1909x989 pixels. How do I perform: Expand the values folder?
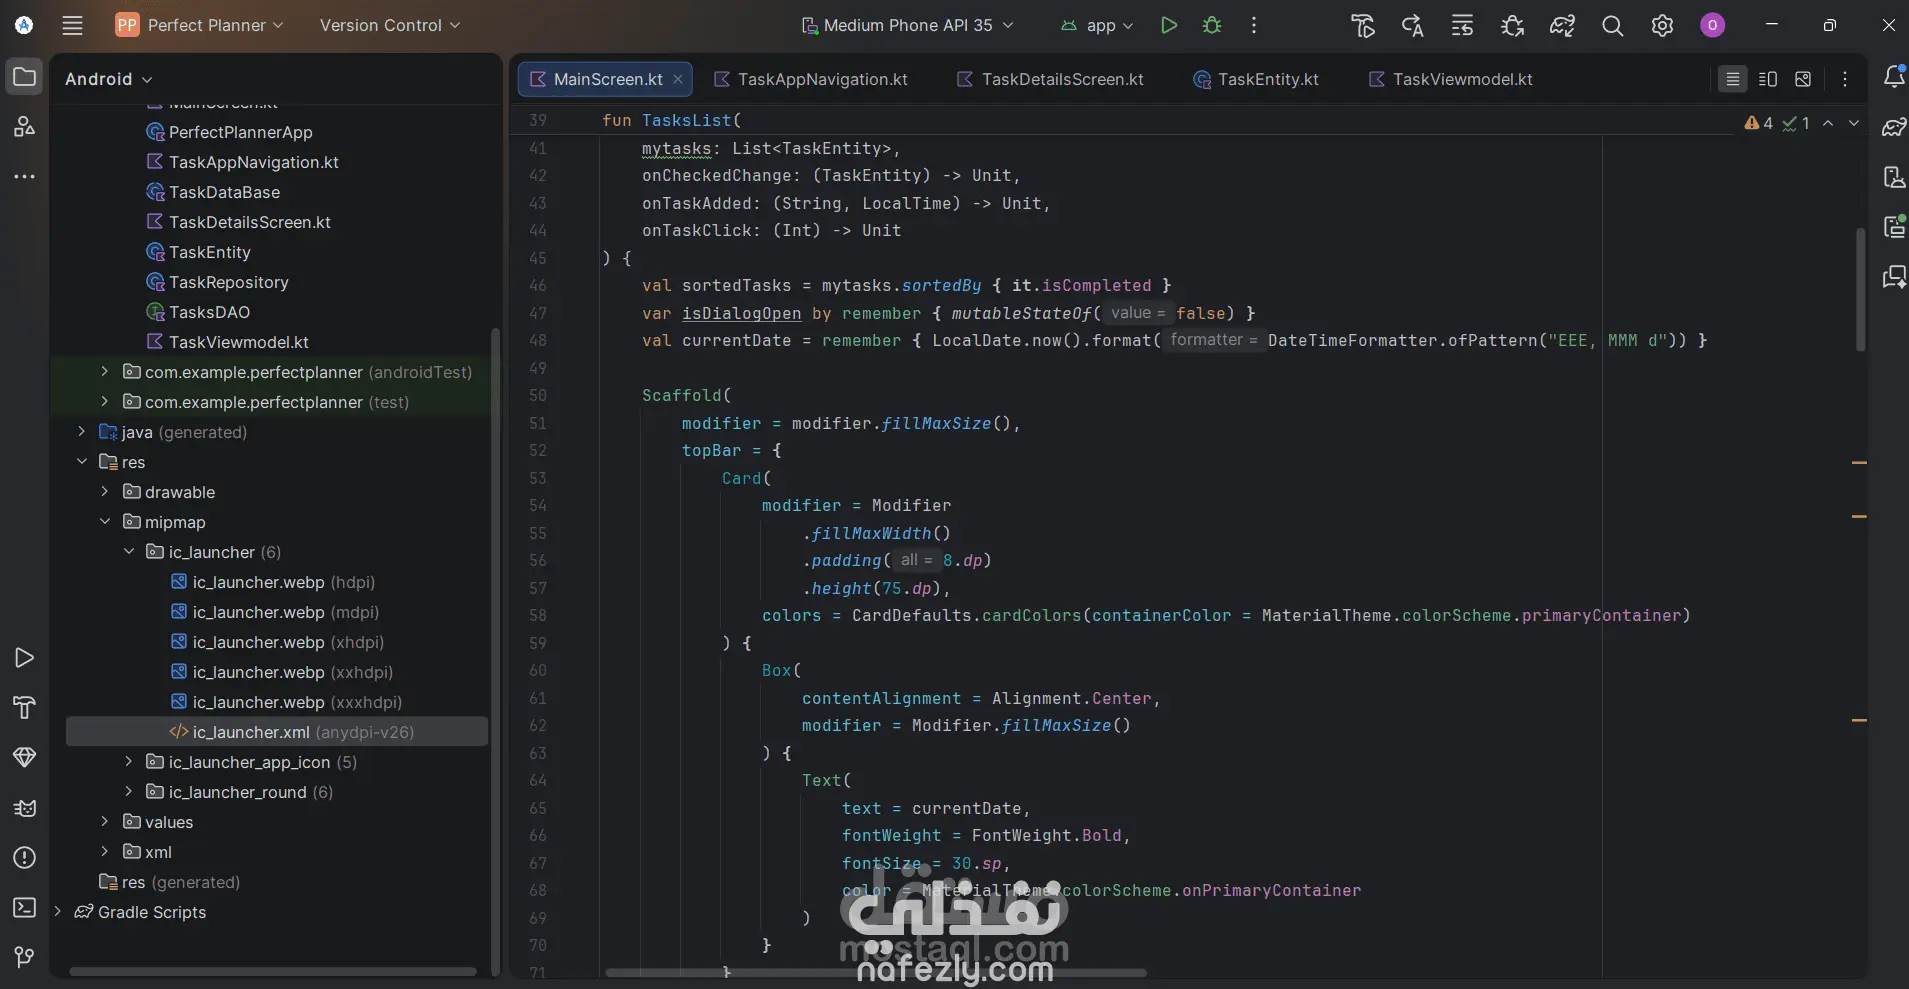coord(104,822)
